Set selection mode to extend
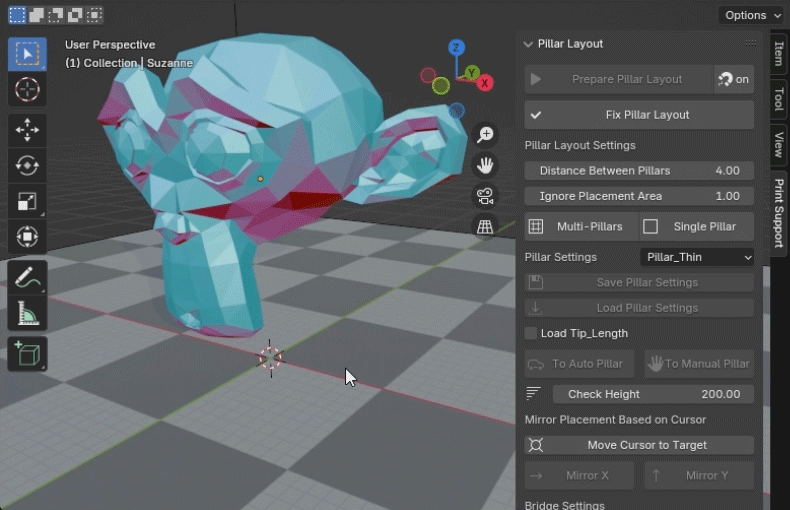Viewport: 790px width, 510px height. coord(36,15)
